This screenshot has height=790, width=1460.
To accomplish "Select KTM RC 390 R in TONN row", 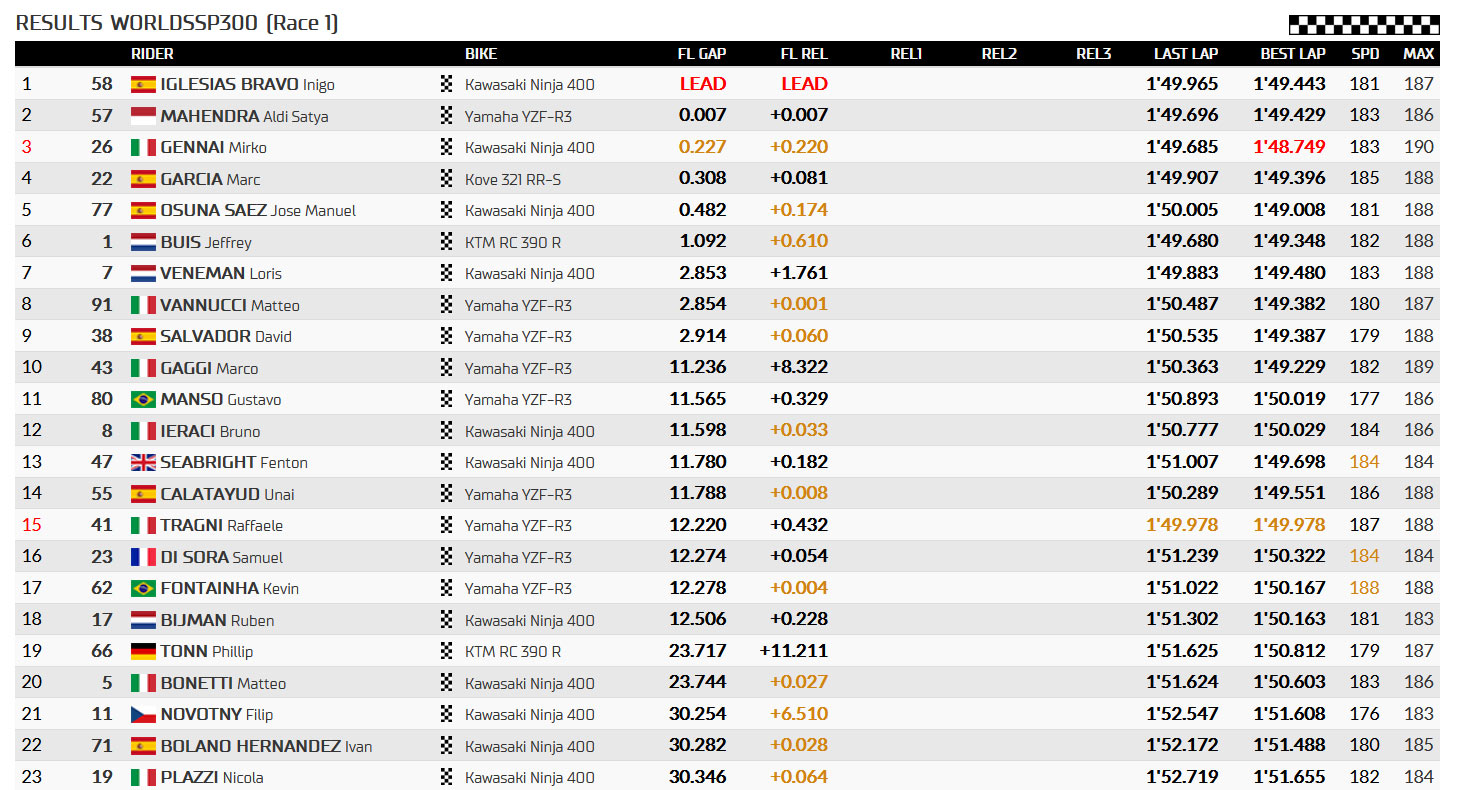I will coord(513,651).
